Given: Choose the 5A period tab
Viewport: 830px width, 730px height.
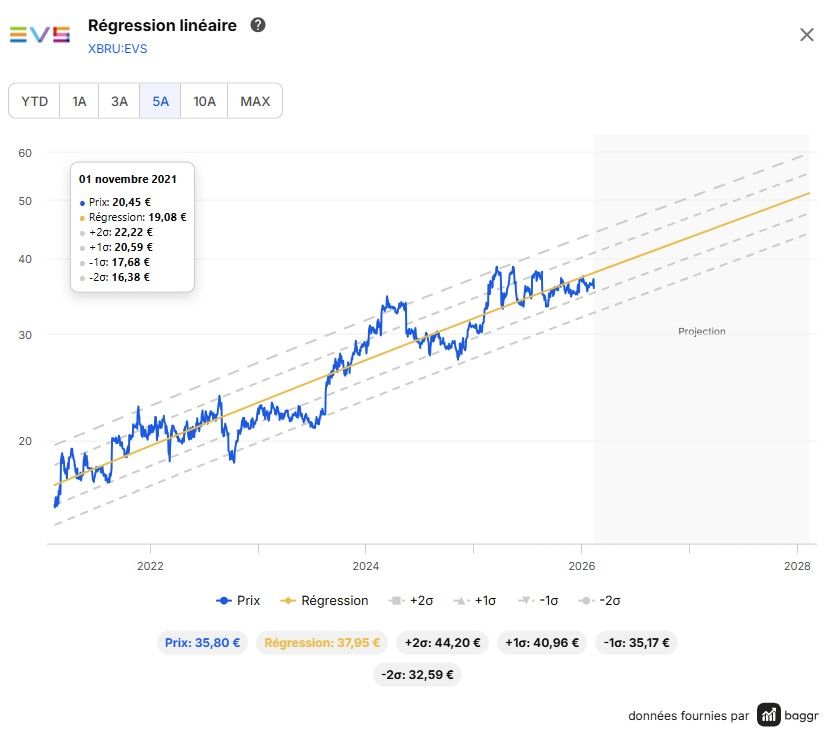Looking at the screenshot, I should tap(160, 101).
